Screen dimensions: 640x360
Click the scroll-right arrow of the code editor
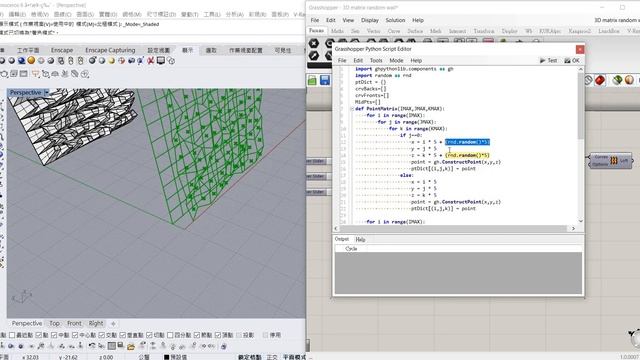(x=573, y=229)
